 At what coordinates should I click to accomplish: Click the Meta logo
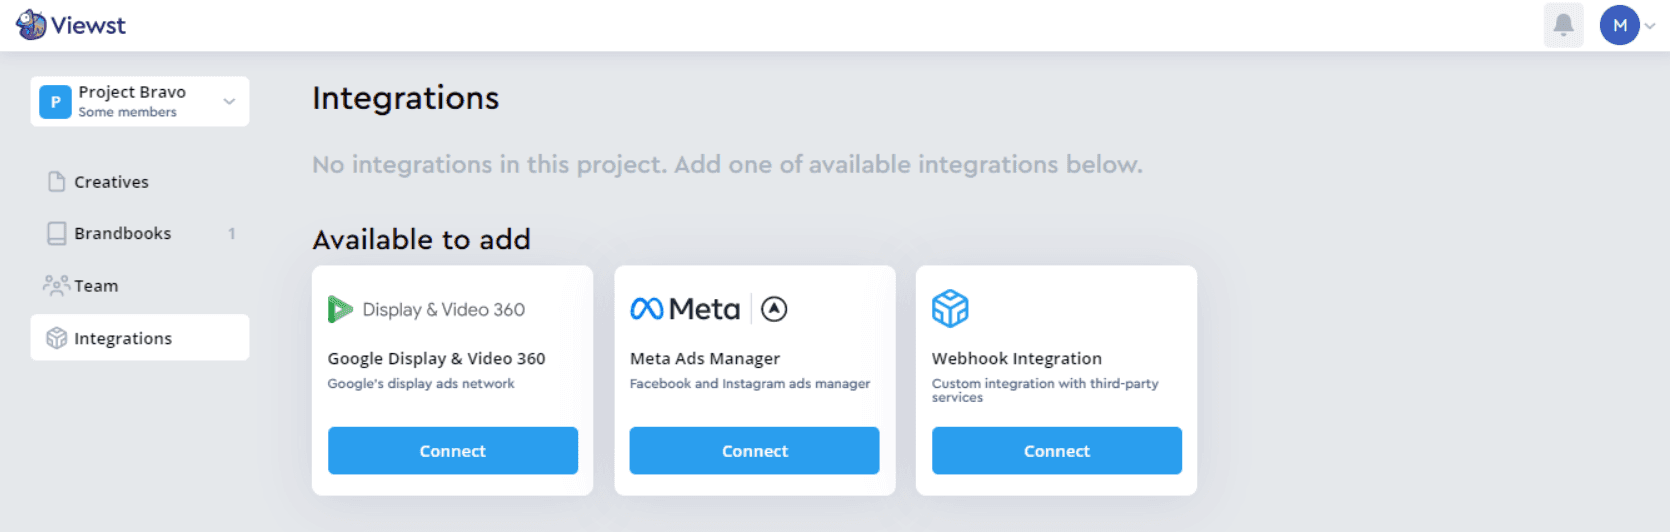(685, 309)
